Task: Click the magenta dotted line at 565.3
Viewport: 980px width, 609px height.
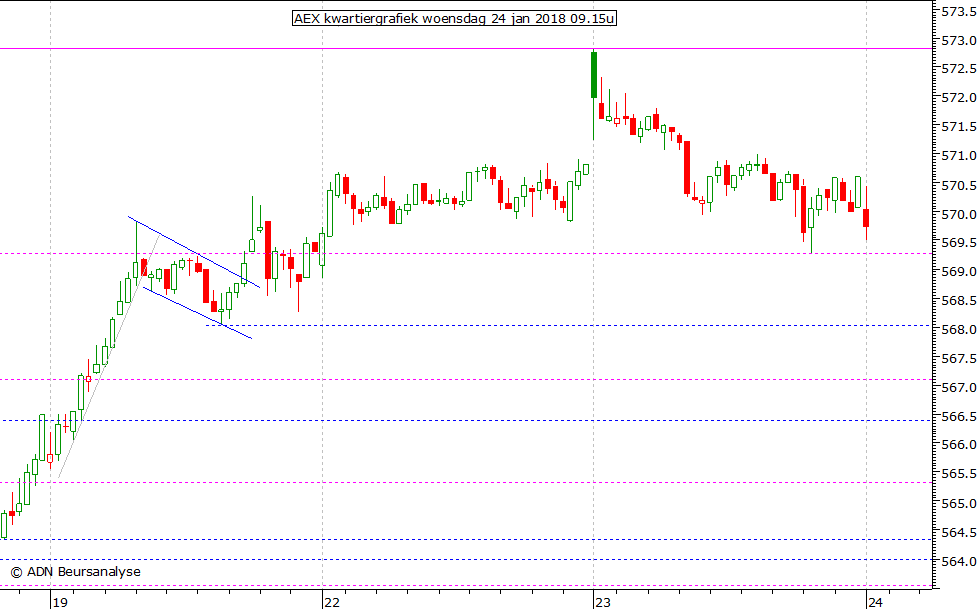Action: (466, 482)
